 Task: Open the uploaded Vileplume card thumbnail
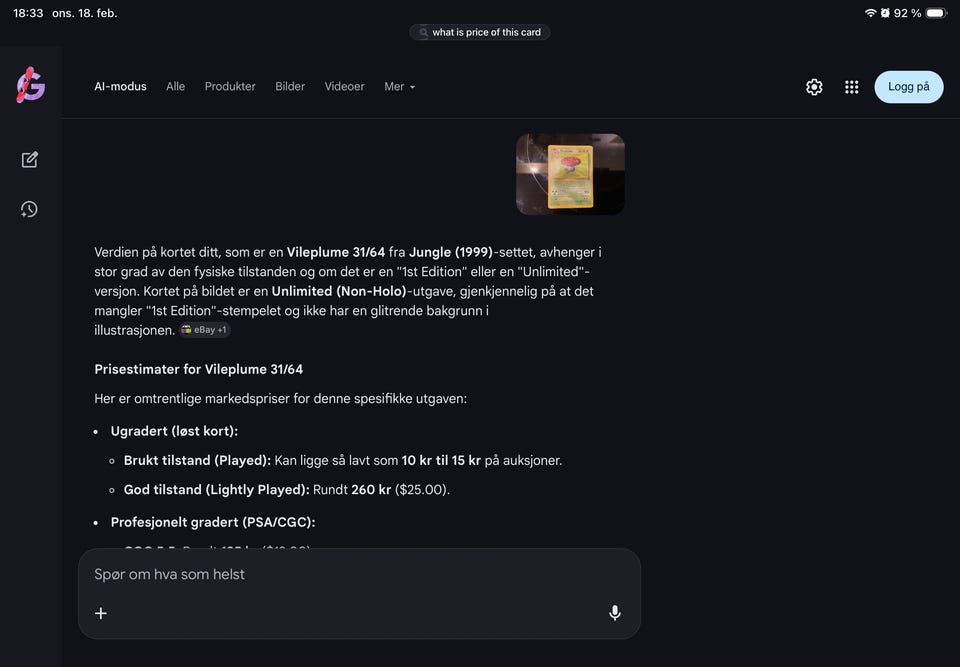[x=570, y=174]
